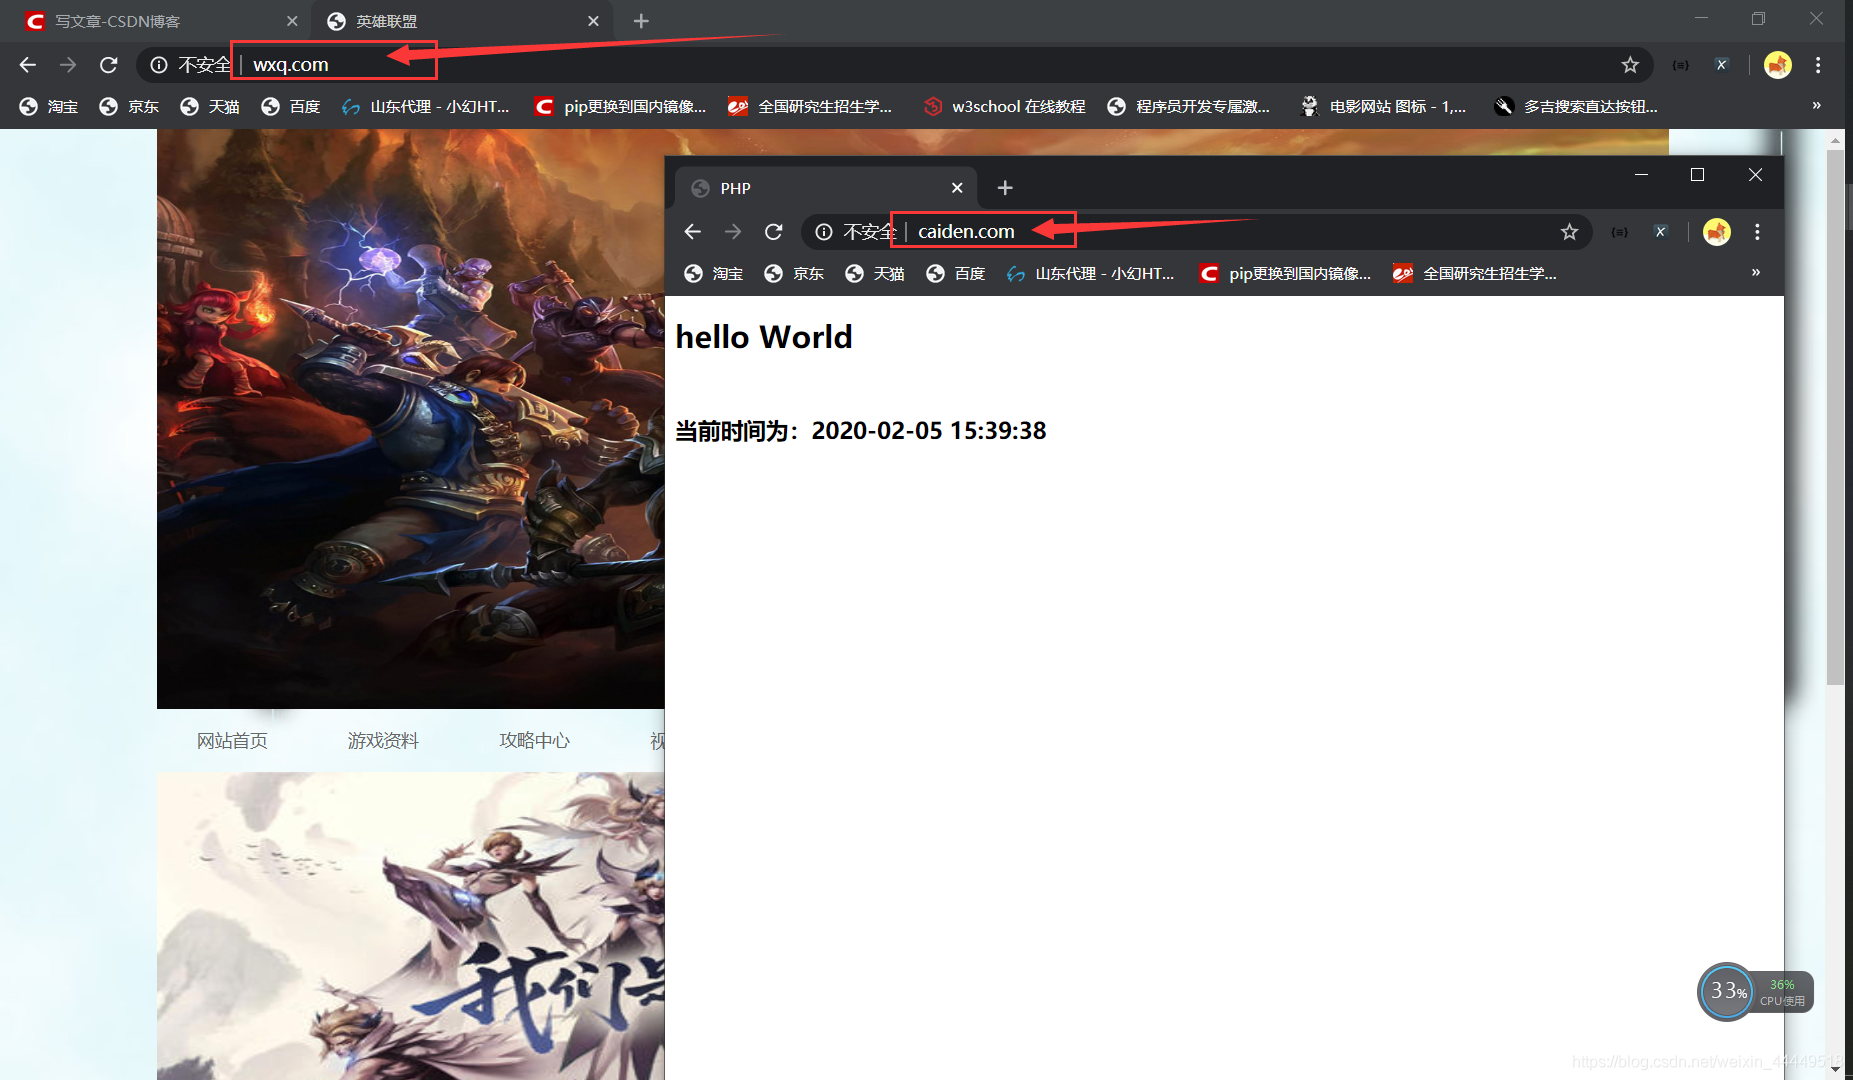This screenshot has height=1080, width=1853.
Task: Go back in the caiden.com window
Action: pyautogui.click(x=692, y=232)
